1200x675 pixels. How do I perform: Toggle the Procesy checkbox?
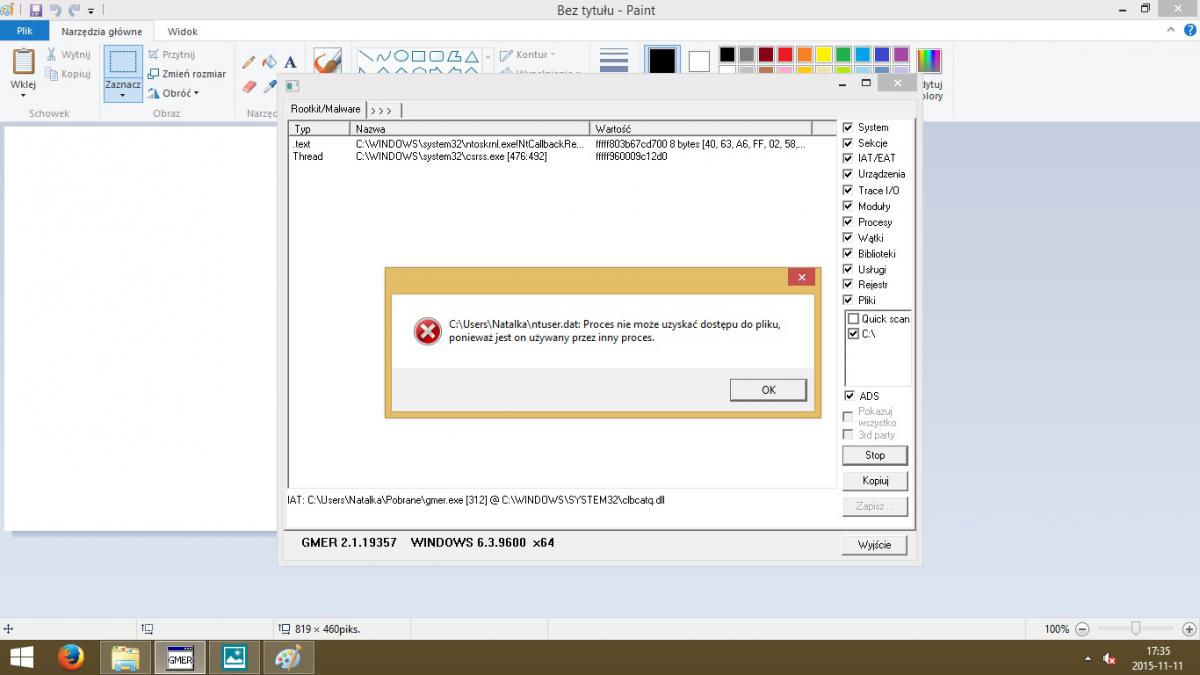pyautogui.click(x=848, y=222)
